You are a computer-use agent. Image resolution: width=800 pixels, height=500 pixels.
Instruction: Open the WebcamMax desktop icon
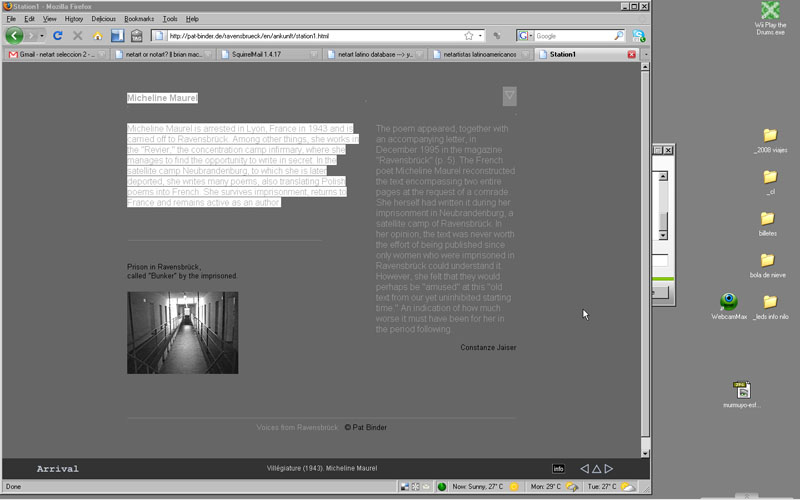coord(729,304)
